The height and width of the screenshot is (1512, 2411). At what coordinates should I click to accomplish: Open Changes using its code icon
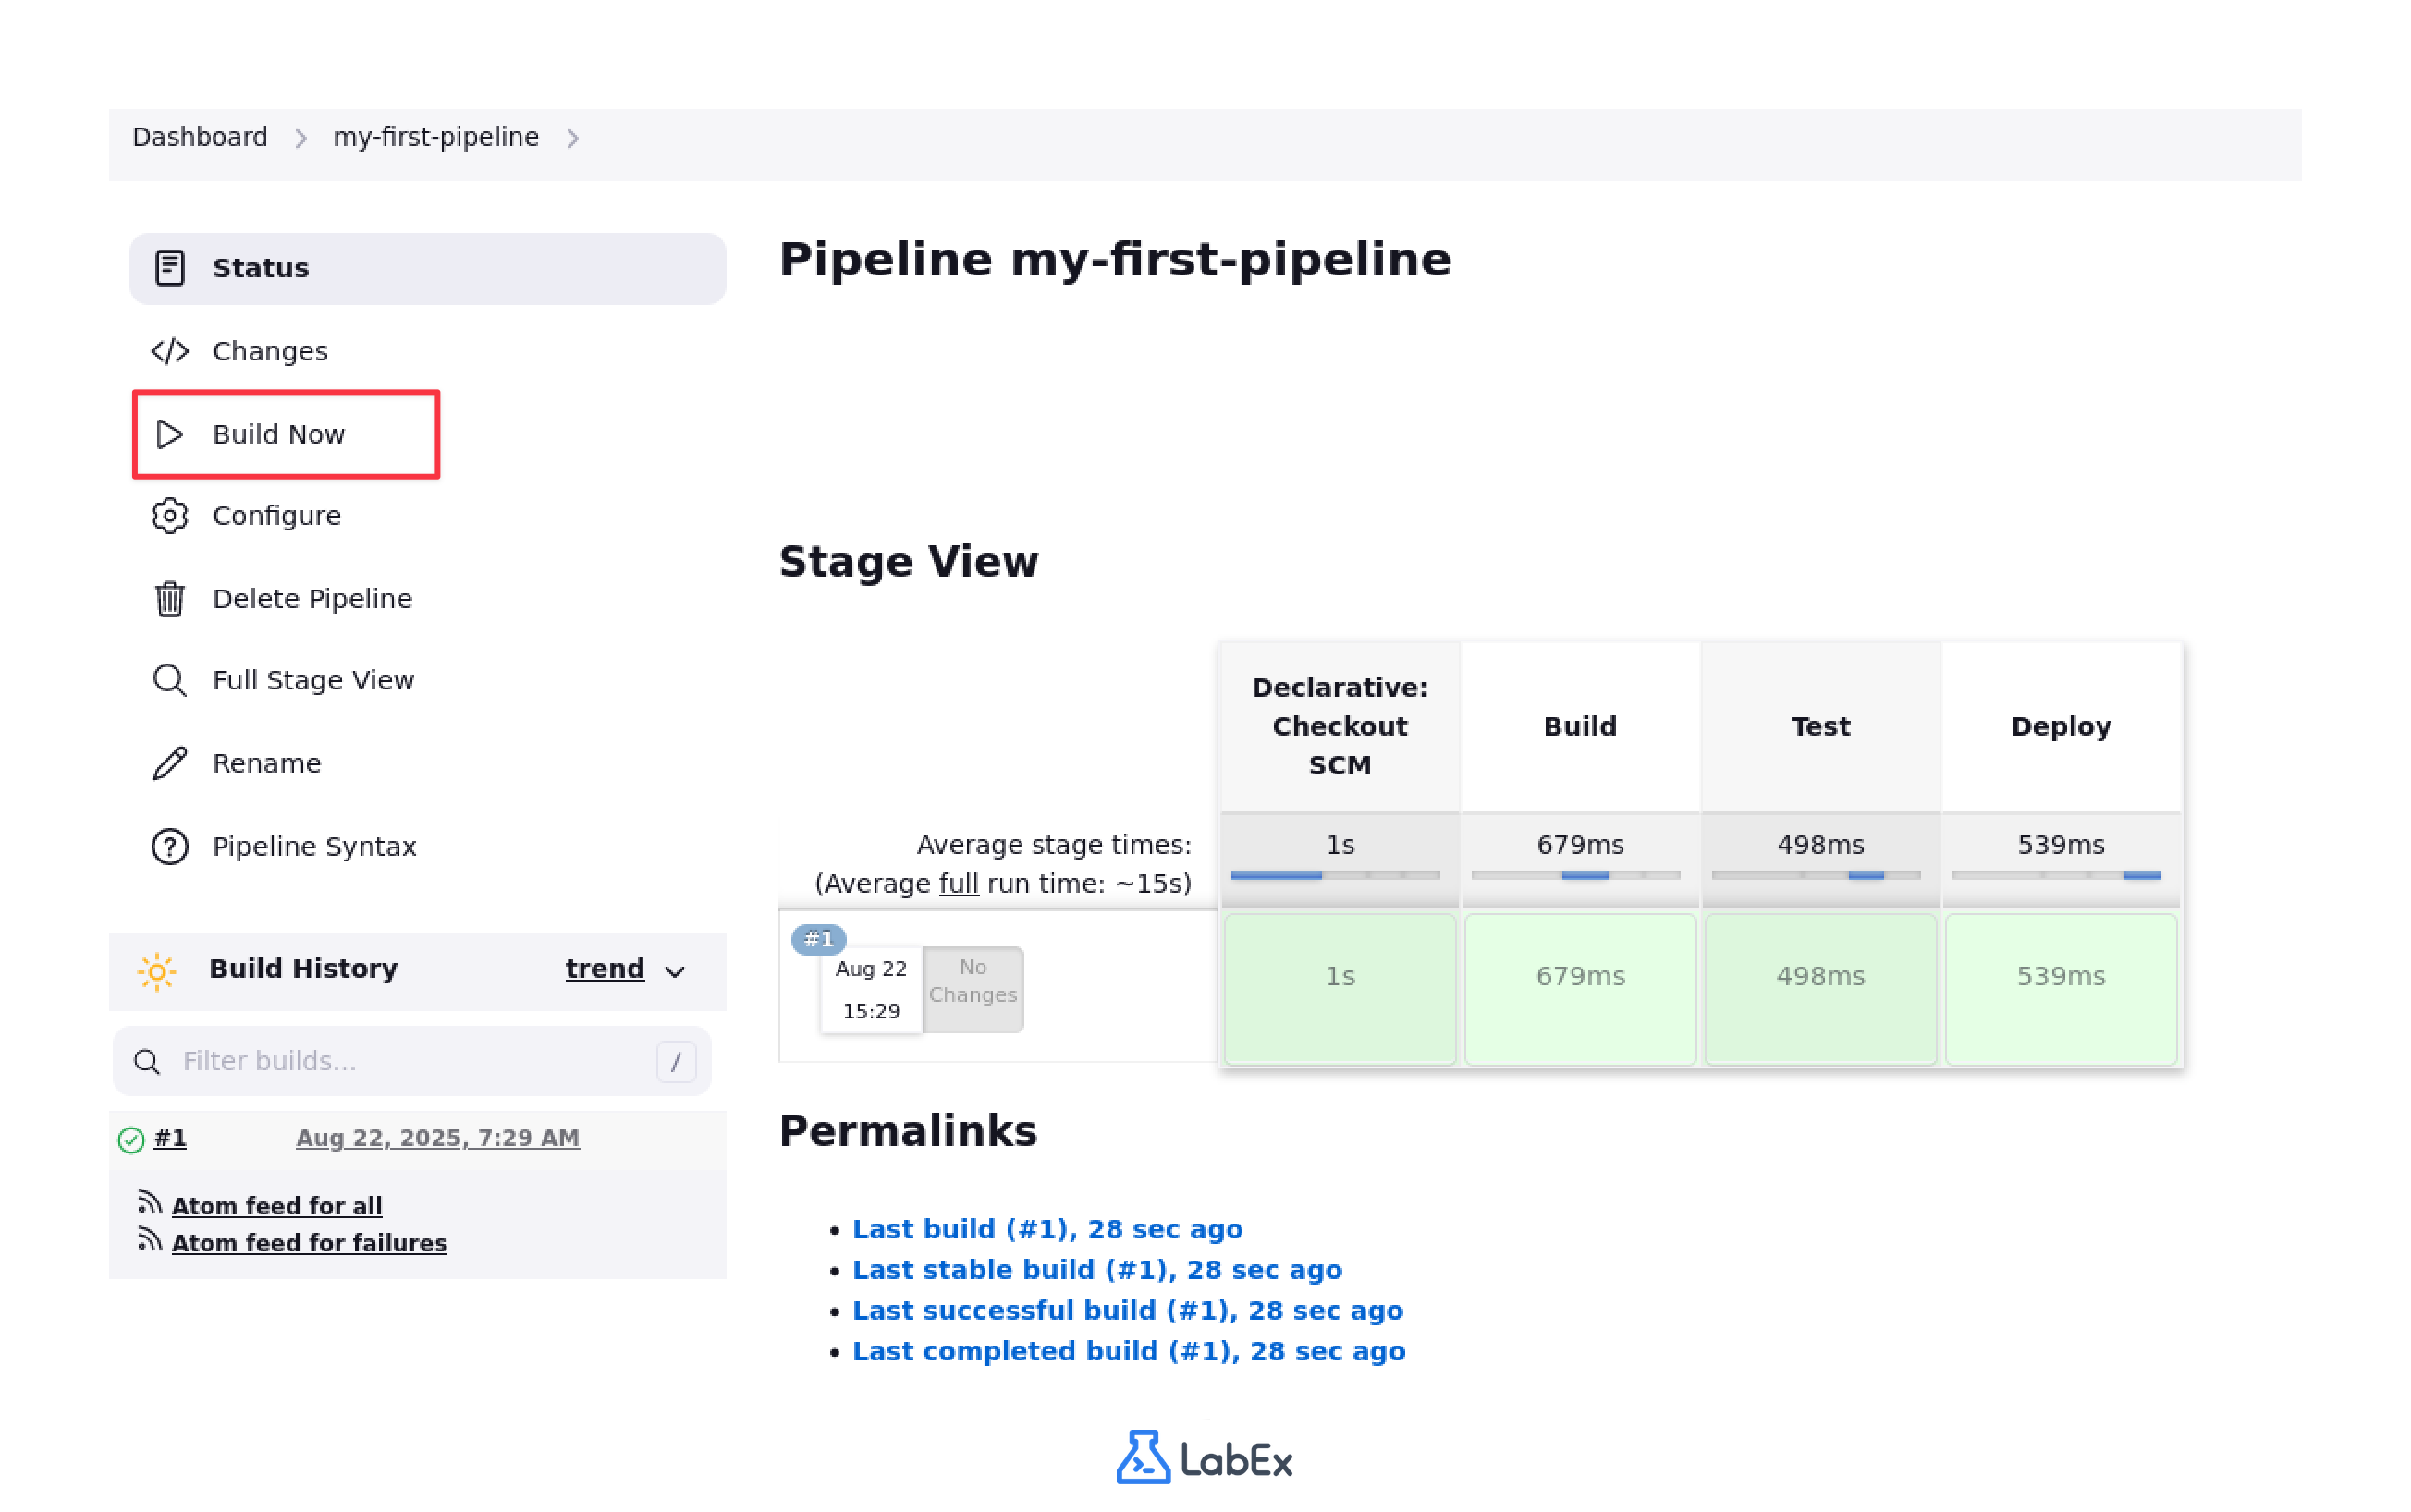coord(169,351)
